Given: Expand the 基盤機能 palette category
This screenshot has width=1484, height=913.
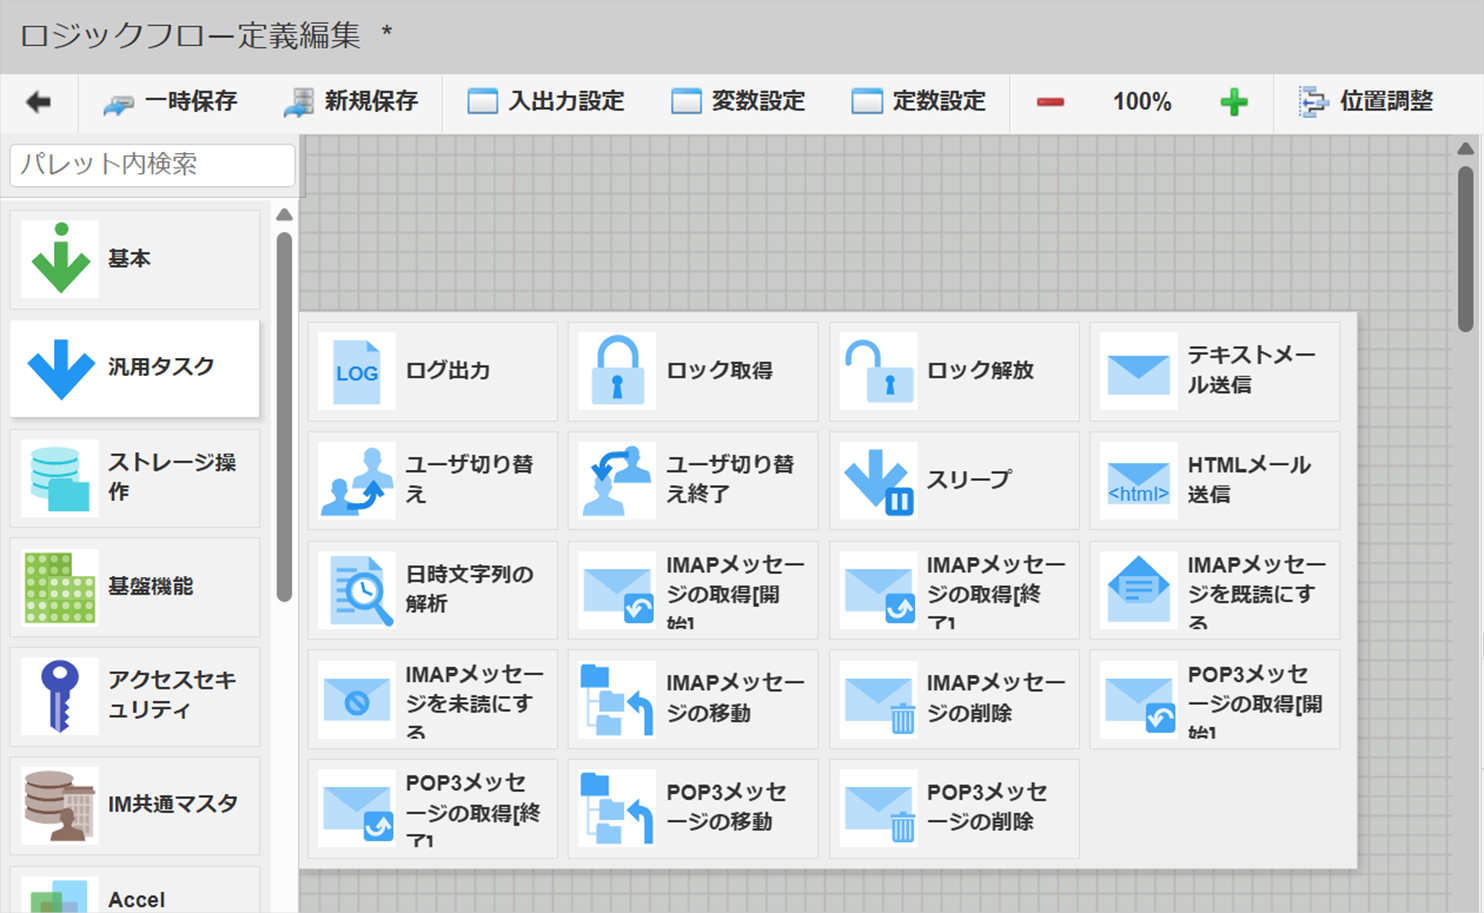Looking at the screenshot, I should click(x=134, y=587).
